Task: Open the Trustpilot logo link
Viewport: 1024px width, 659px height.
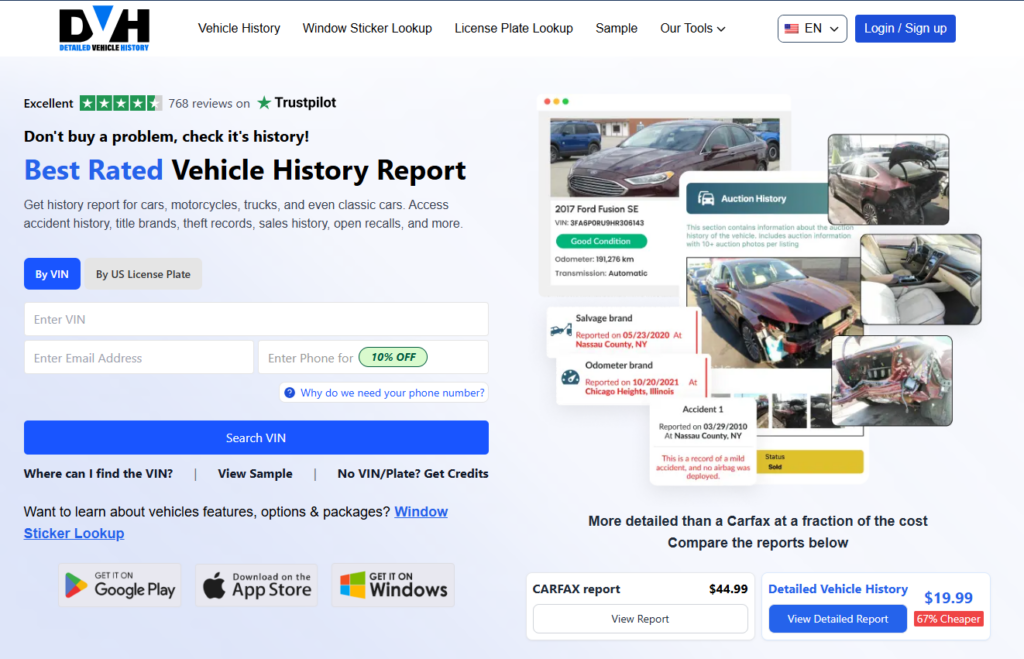Action: [296, 103]
